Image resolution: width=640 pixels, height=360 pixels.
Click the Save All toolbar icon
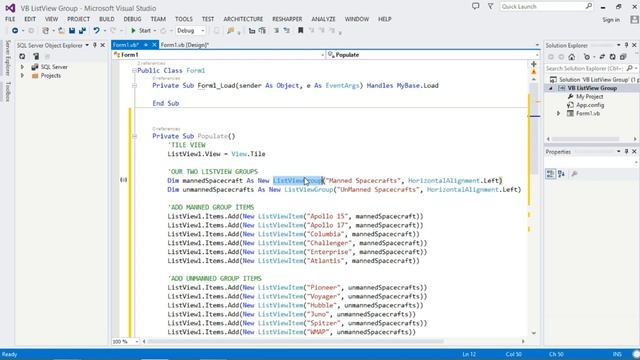82,31
